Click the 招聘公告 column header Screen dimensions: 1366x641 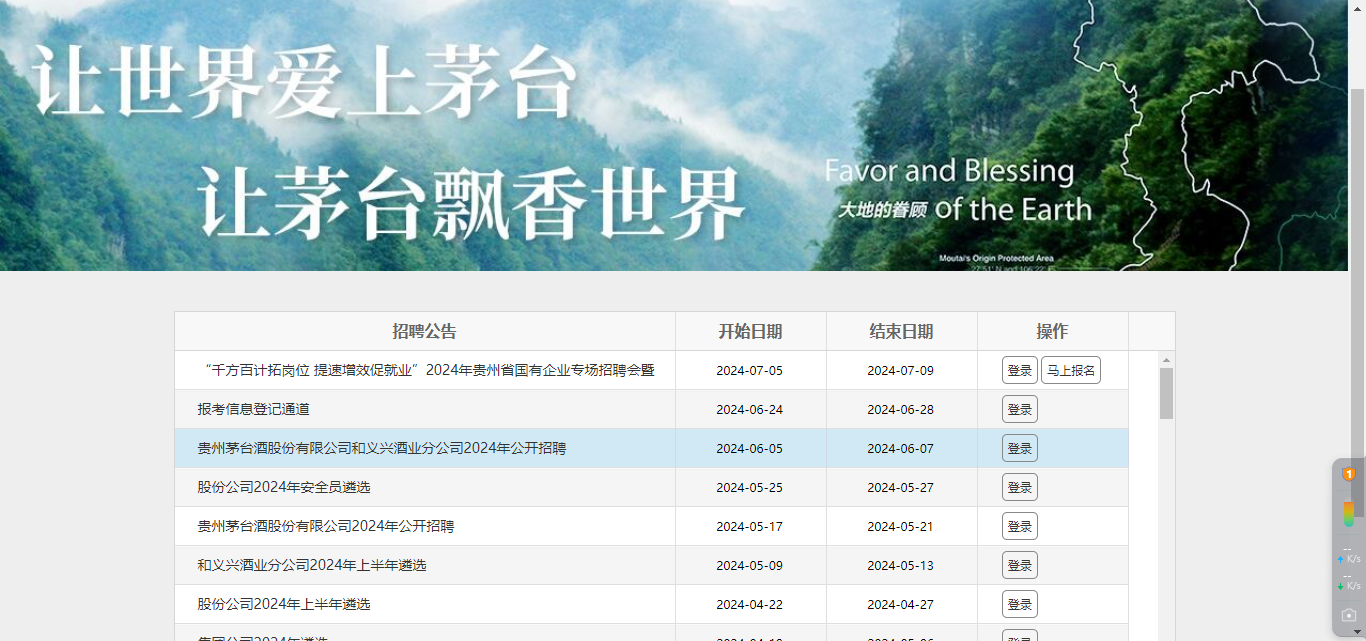[x=425, y=331]
